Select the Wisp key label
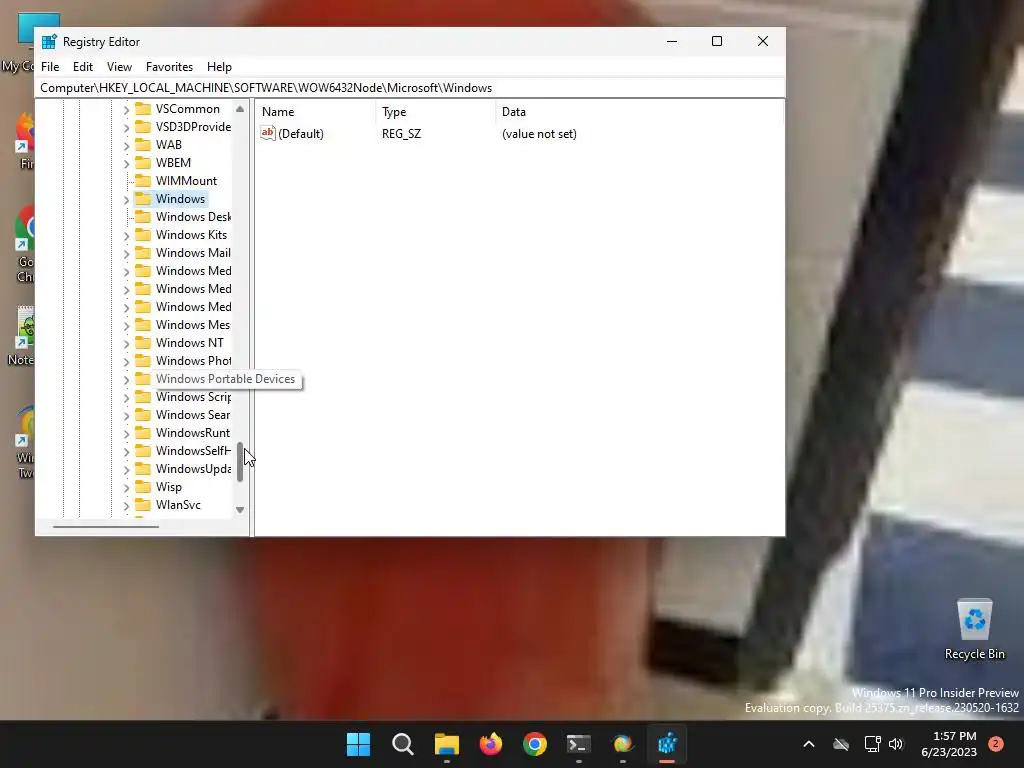1024x768 pixels. [168, 487]
